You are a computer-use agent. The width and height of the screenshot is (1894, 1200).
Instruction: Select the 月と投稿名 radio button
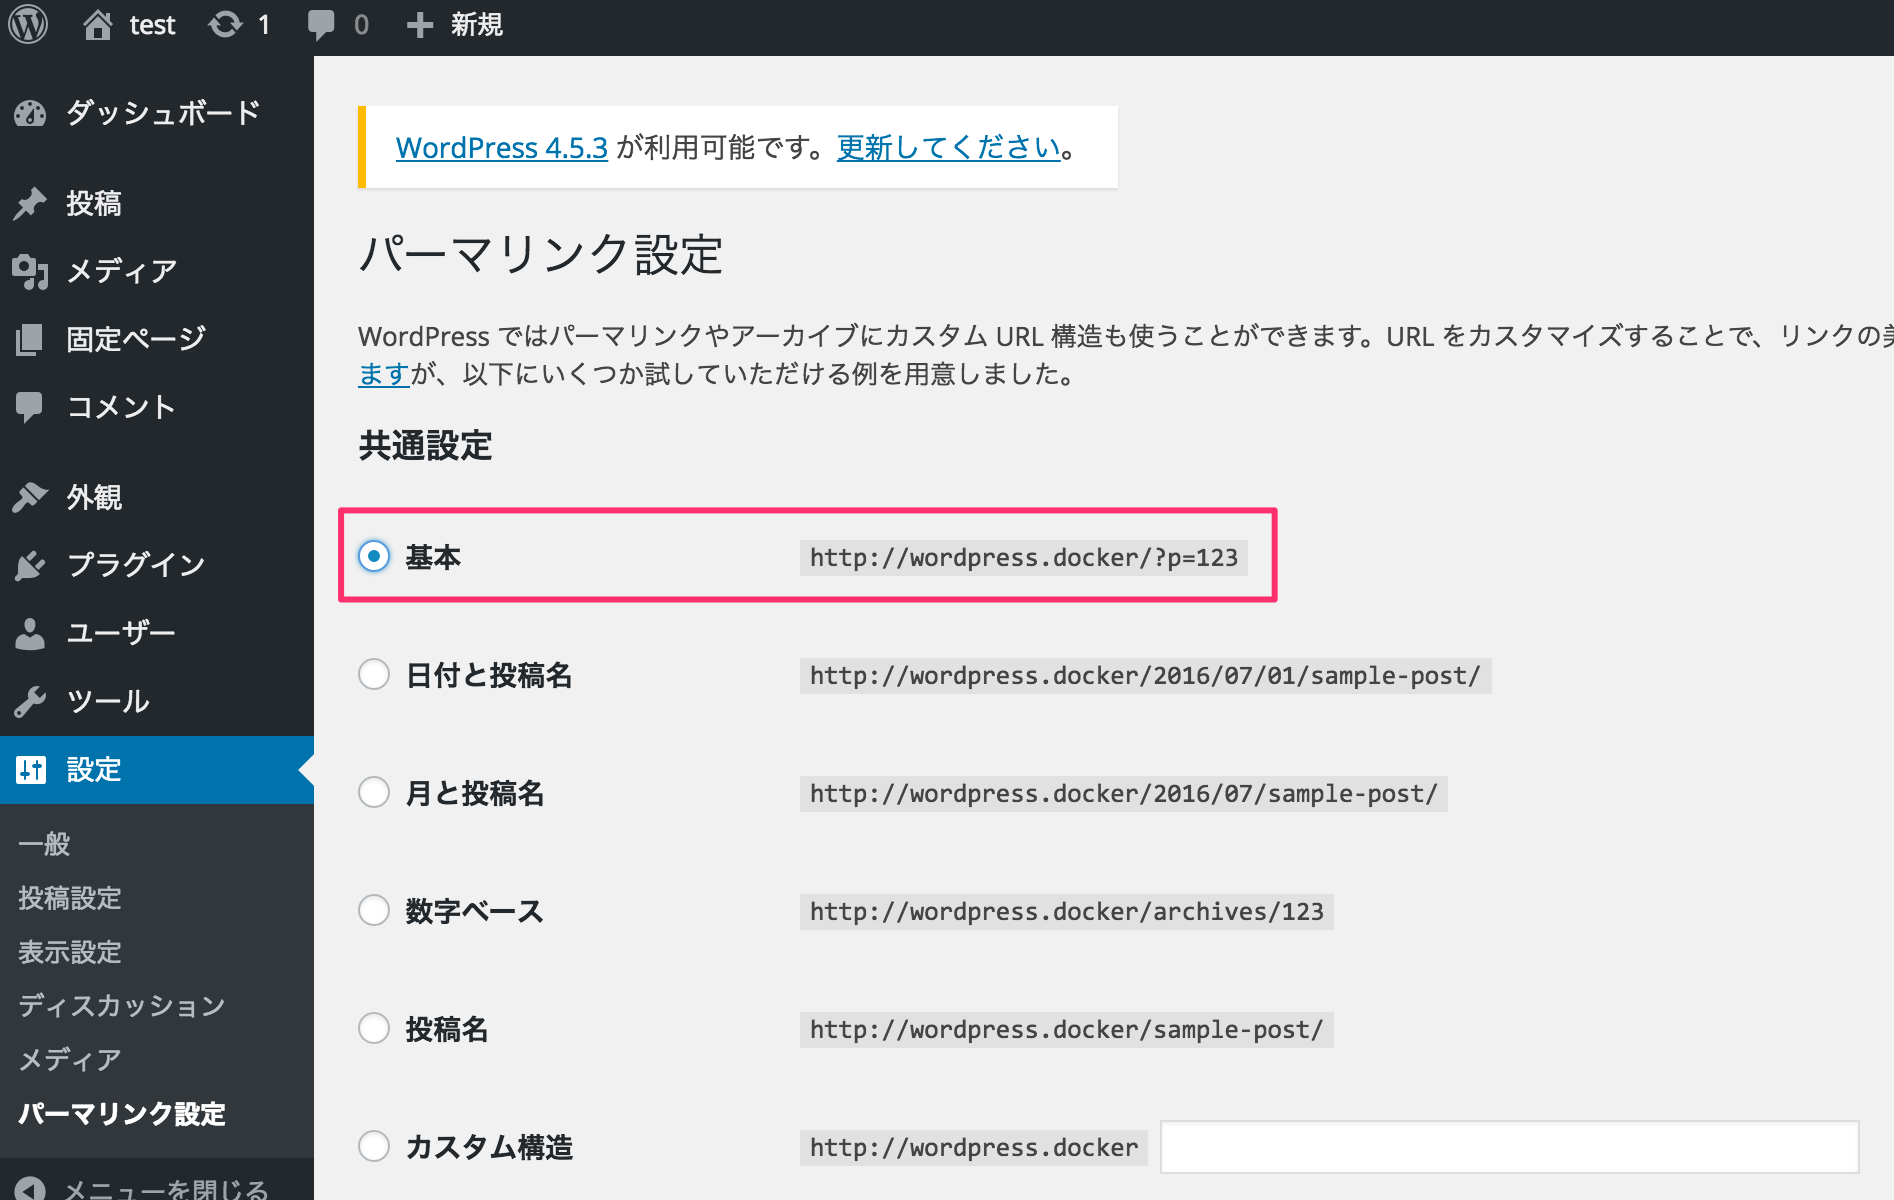pos(374,792)
